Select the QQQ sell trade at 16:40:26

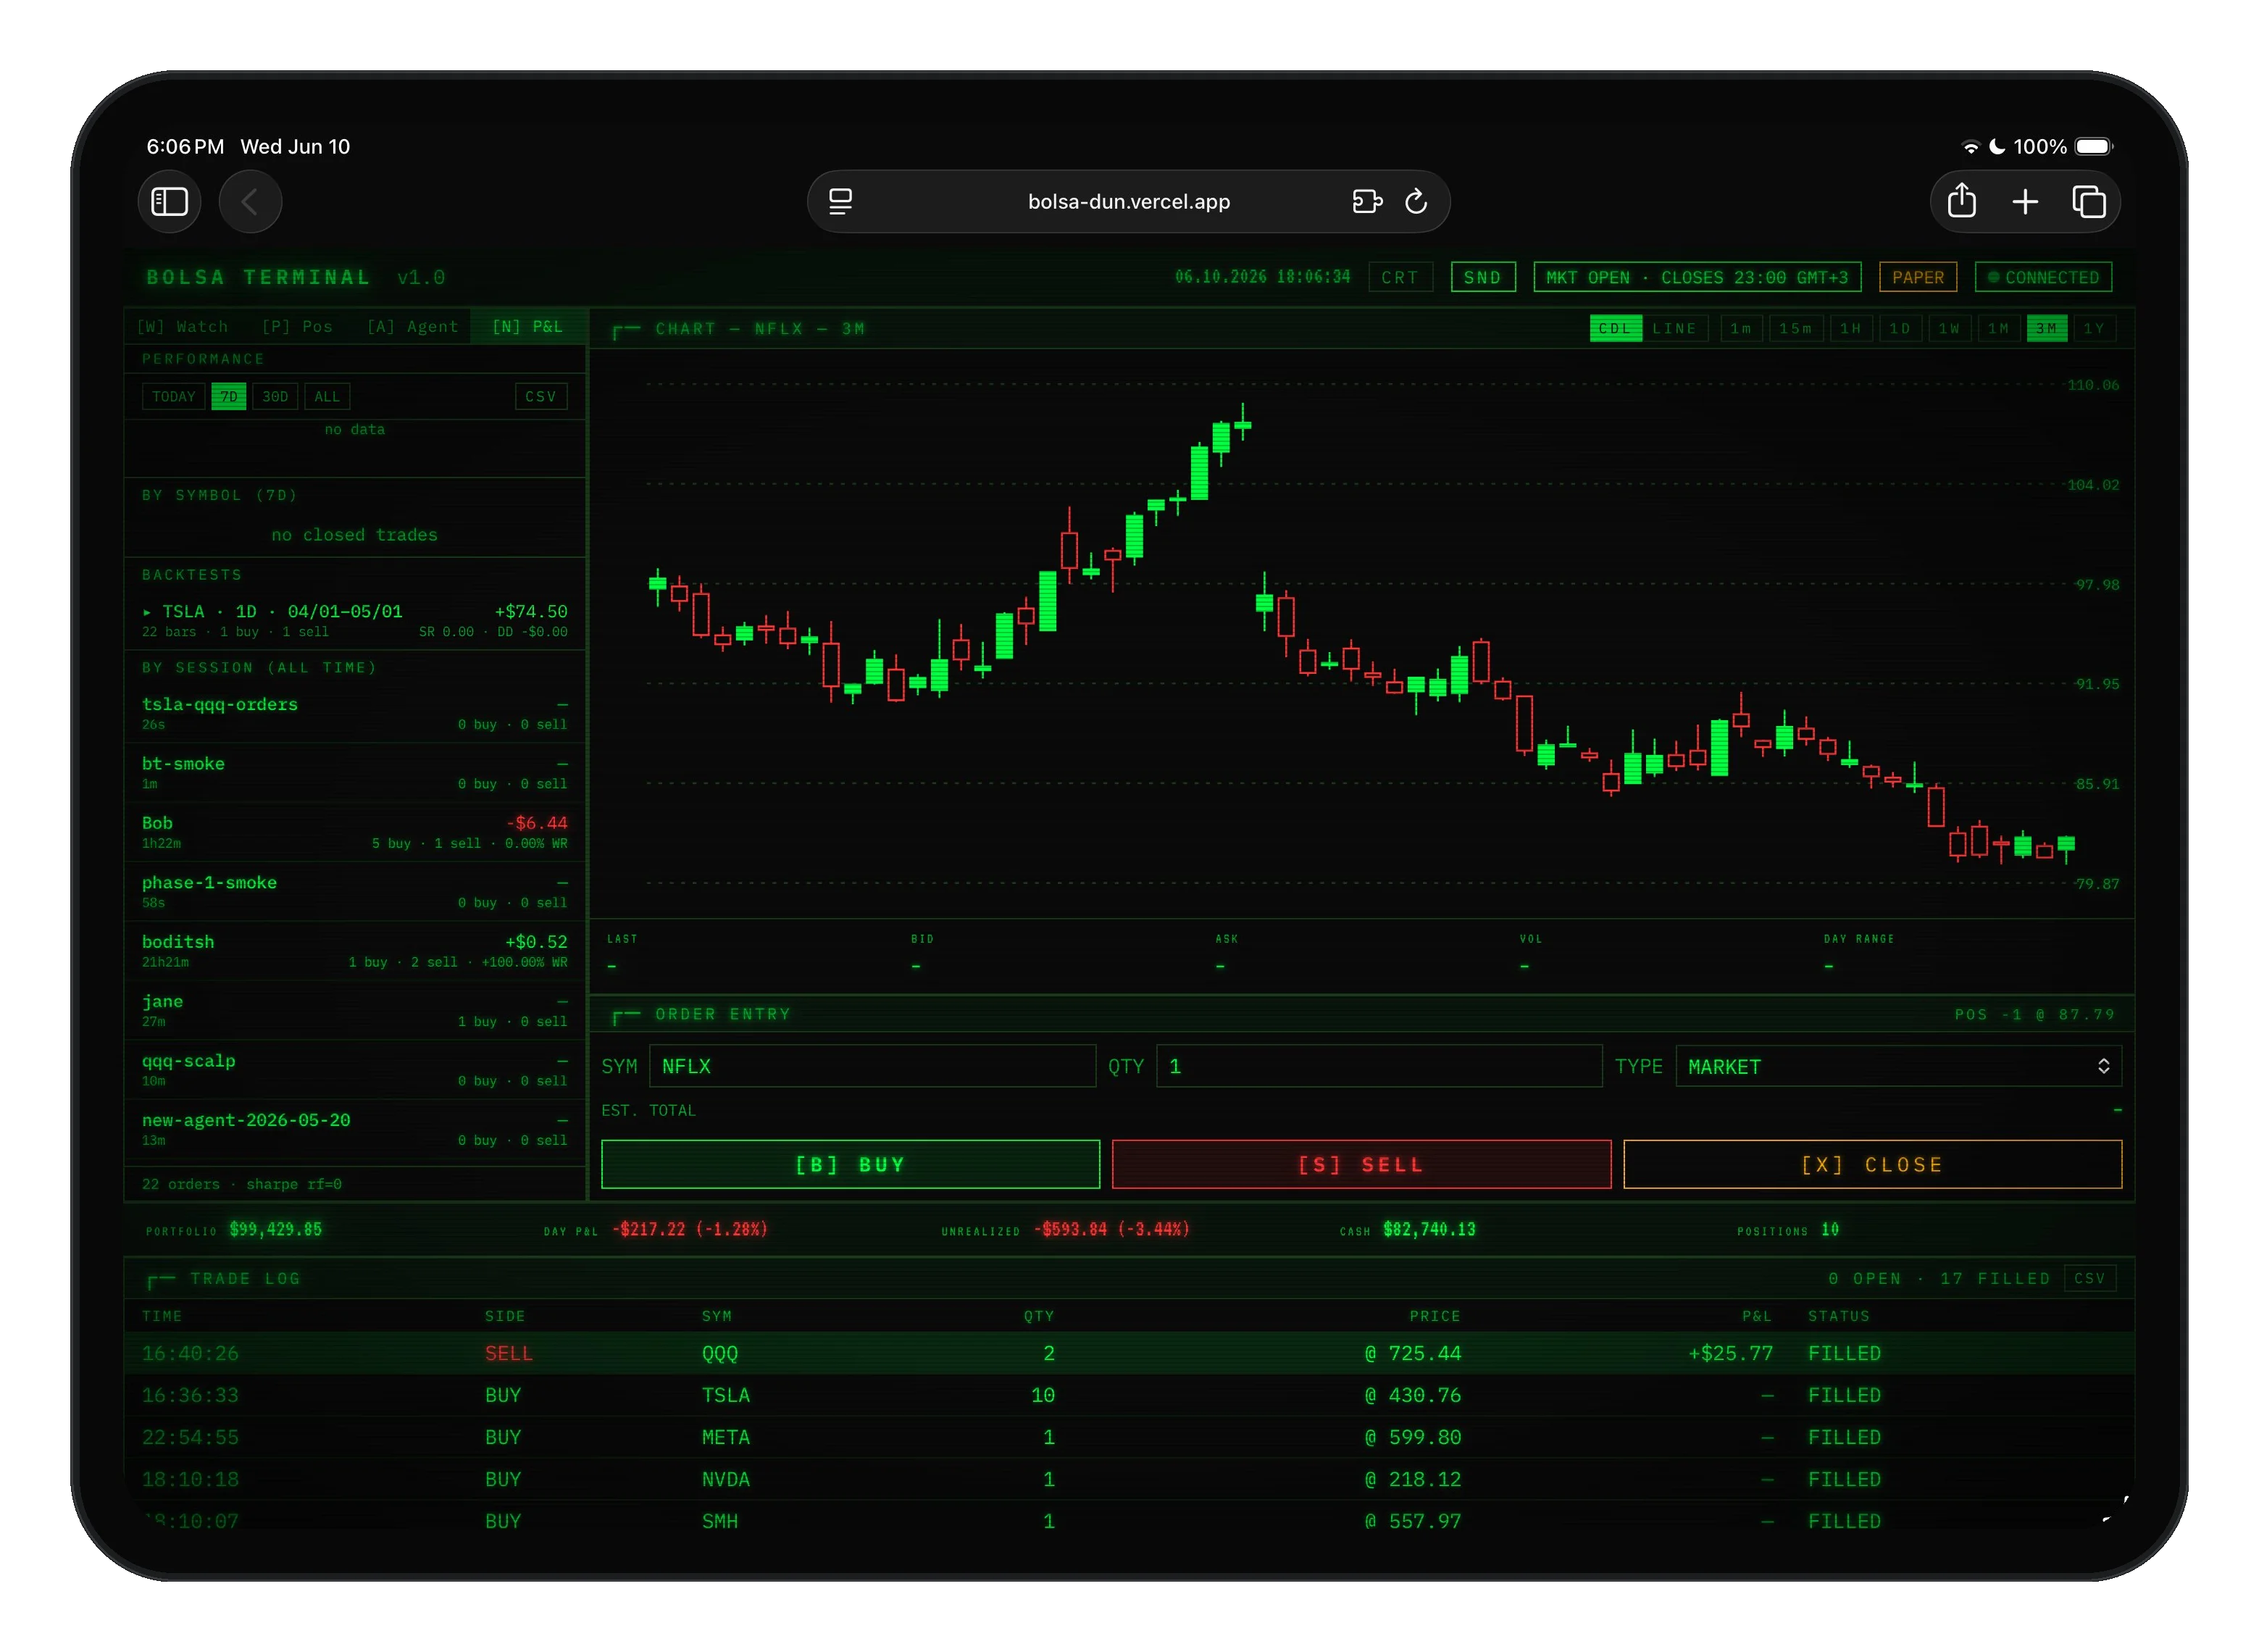1128,1354
